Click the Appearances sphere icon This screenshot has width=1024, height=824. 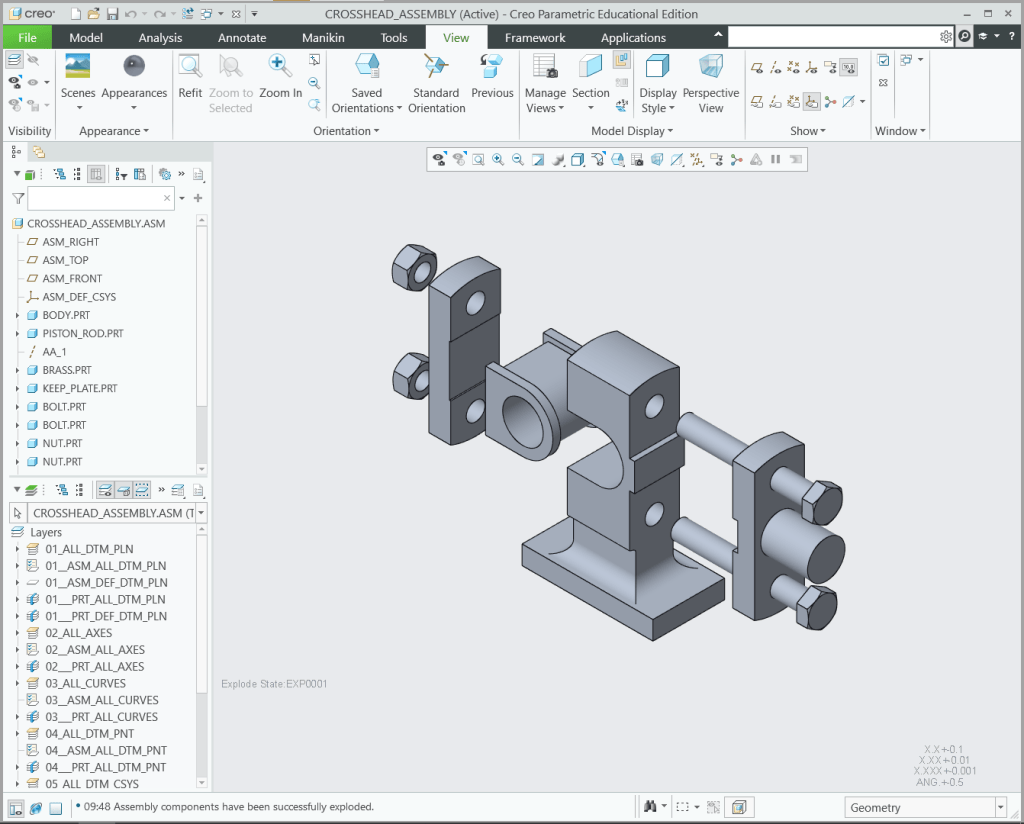[x=134, y=67]
